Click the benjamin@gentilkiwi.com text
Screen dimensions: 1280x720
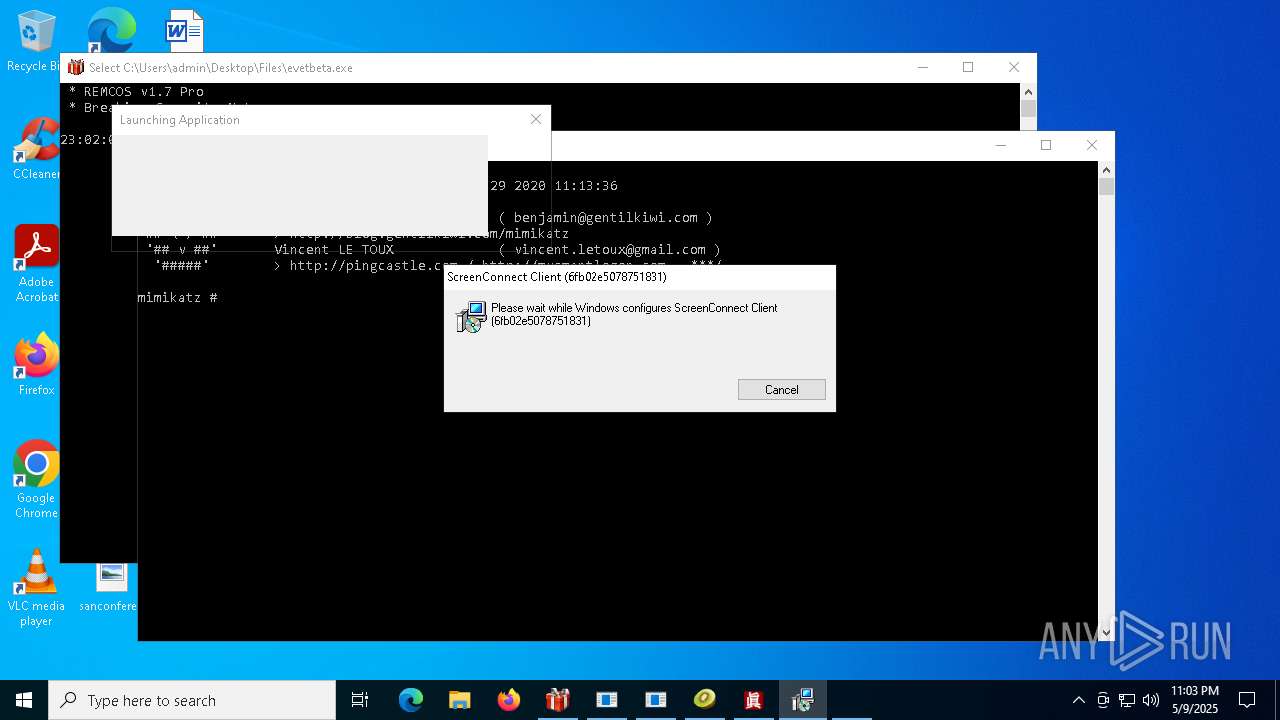[606, 217]
